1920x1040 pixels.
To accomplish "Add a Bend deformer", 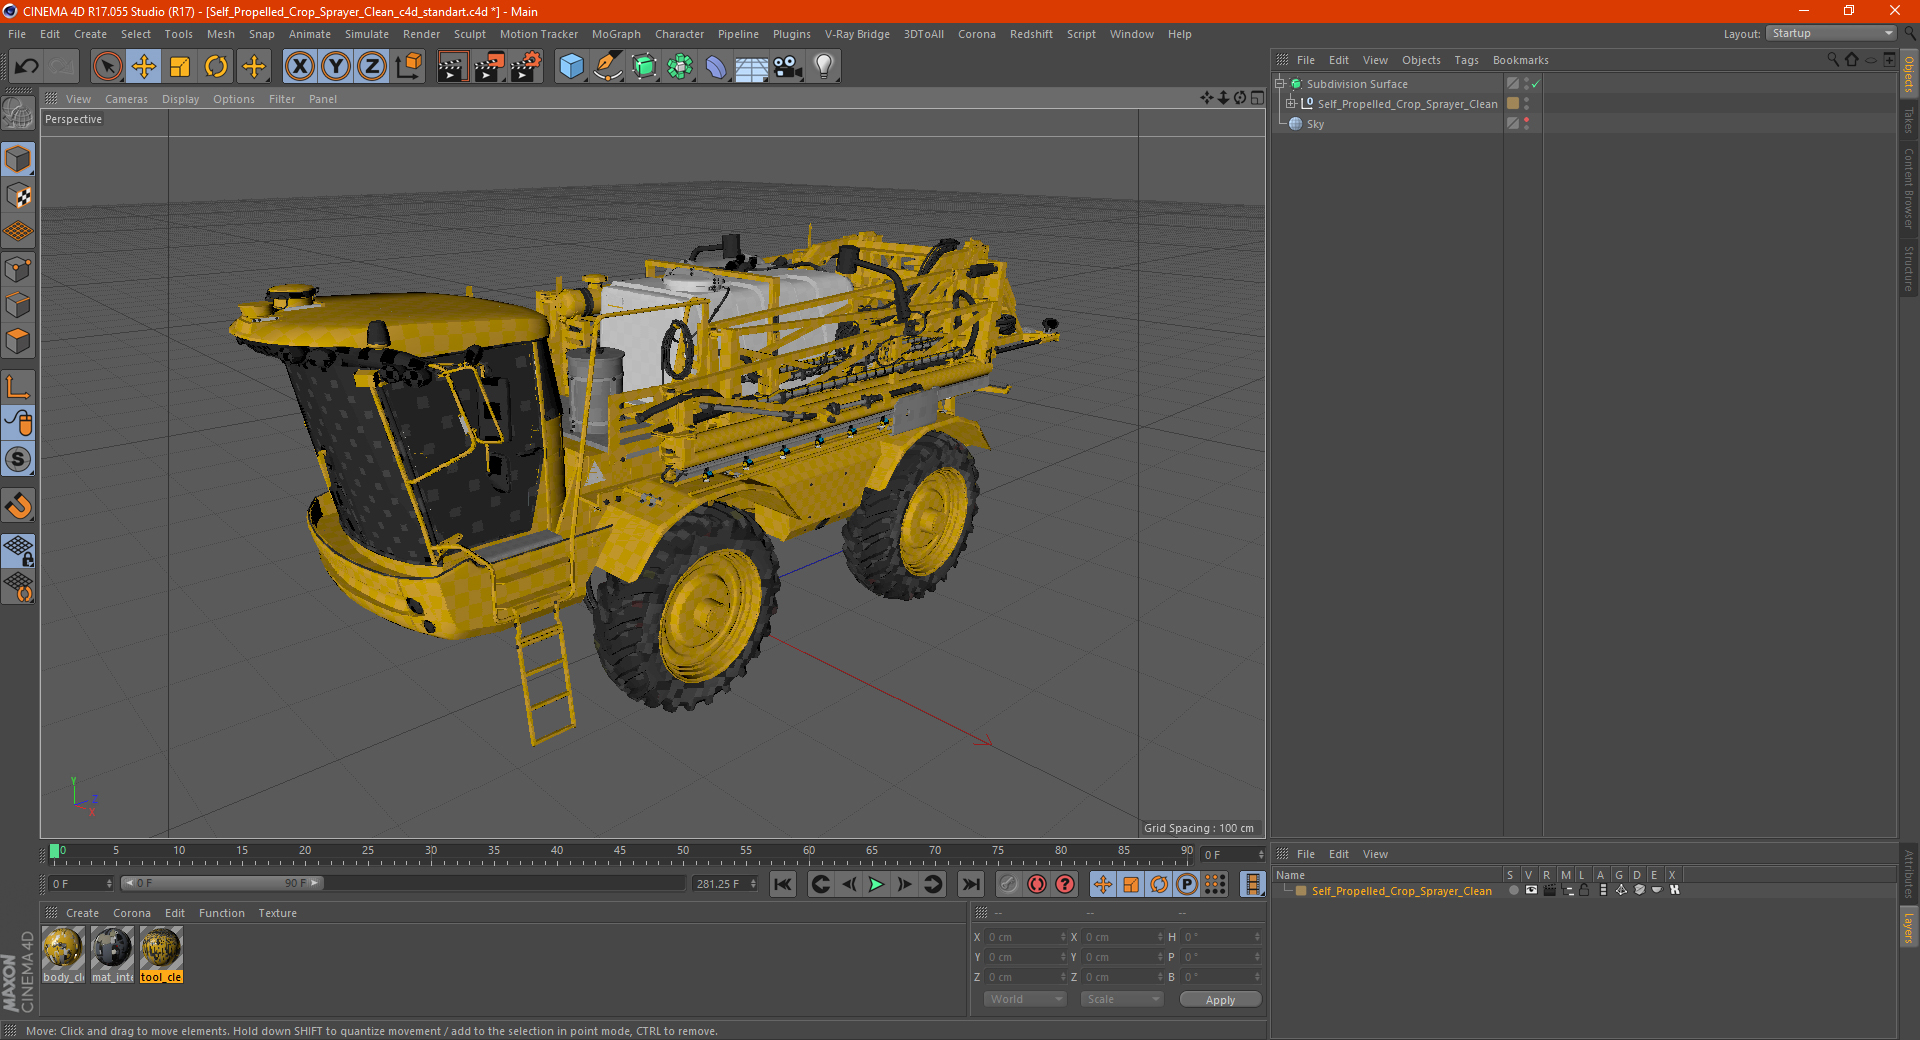I will 716,67.
